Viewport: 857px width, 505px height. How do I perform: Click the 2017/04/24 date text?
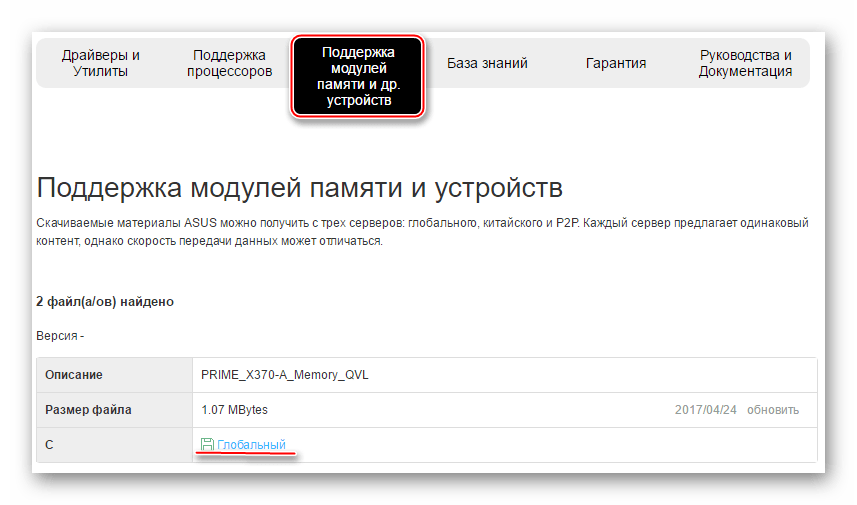coord(705,410)
